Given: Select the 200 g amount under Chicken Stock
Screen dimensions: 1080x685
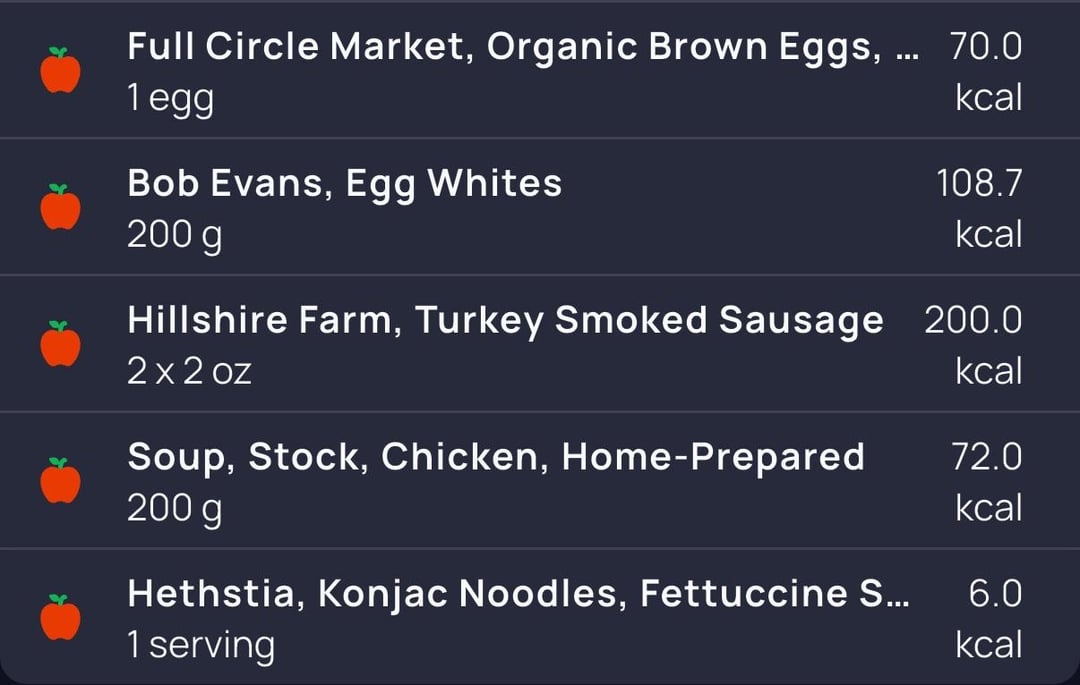Looking at the screenshot, I should [x=175, y=510].
